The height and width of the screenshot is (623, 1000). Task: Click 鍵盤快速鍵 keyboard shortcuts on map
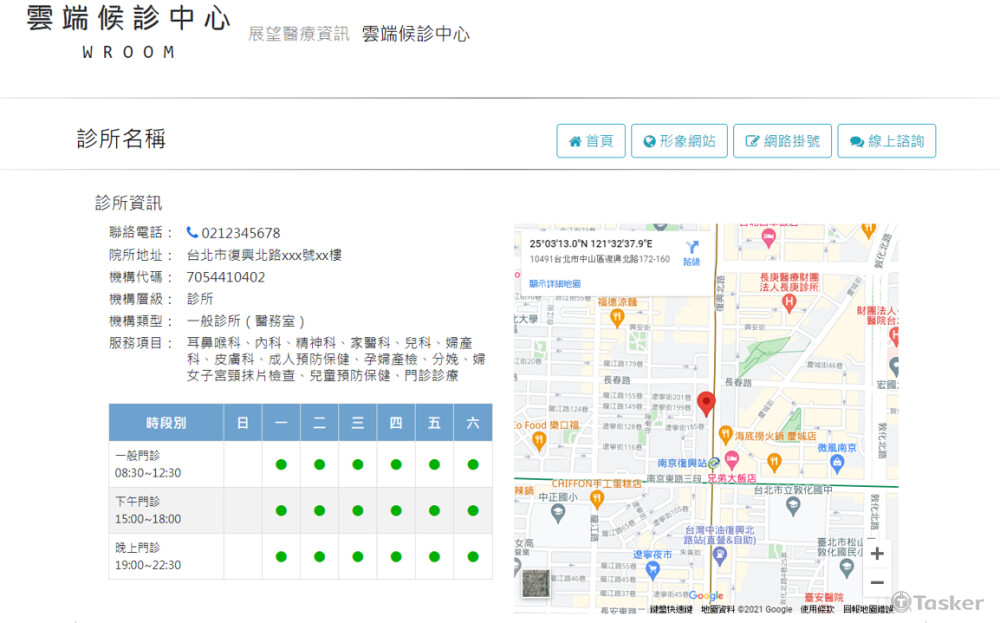671,609
